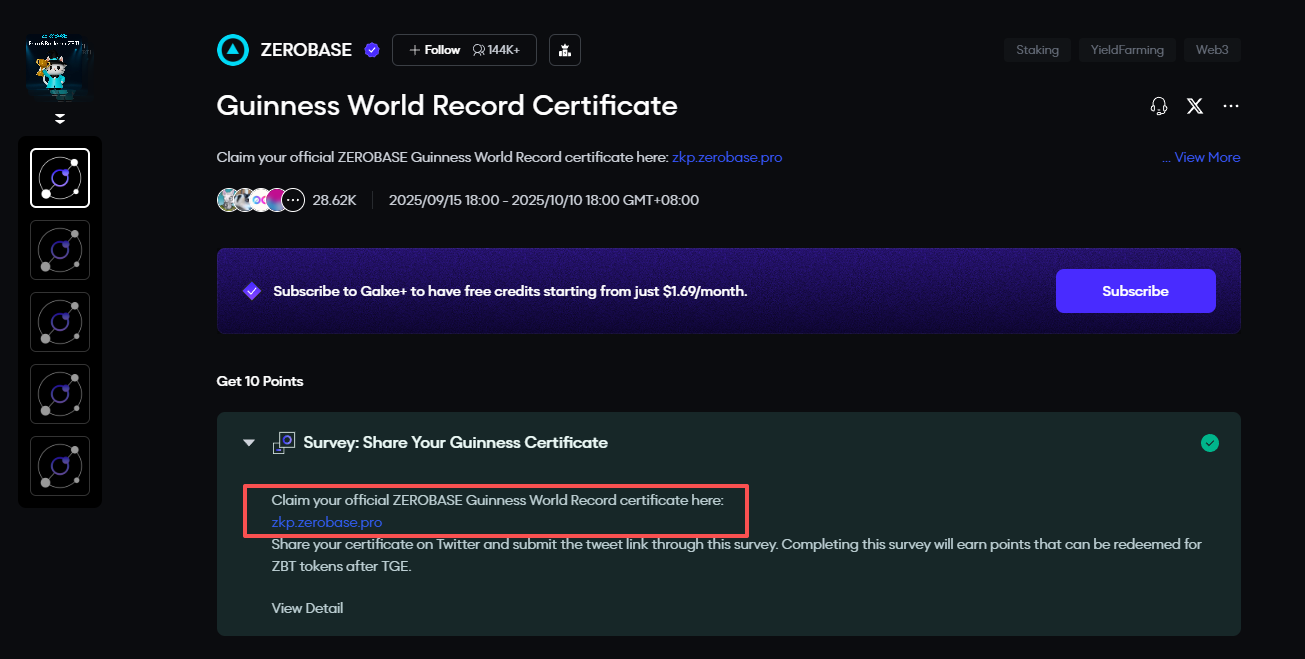Follow the ZEROBASE space
Image resolution: width=1305 pixels, height=659 pixels.
[x=435, y=50]
